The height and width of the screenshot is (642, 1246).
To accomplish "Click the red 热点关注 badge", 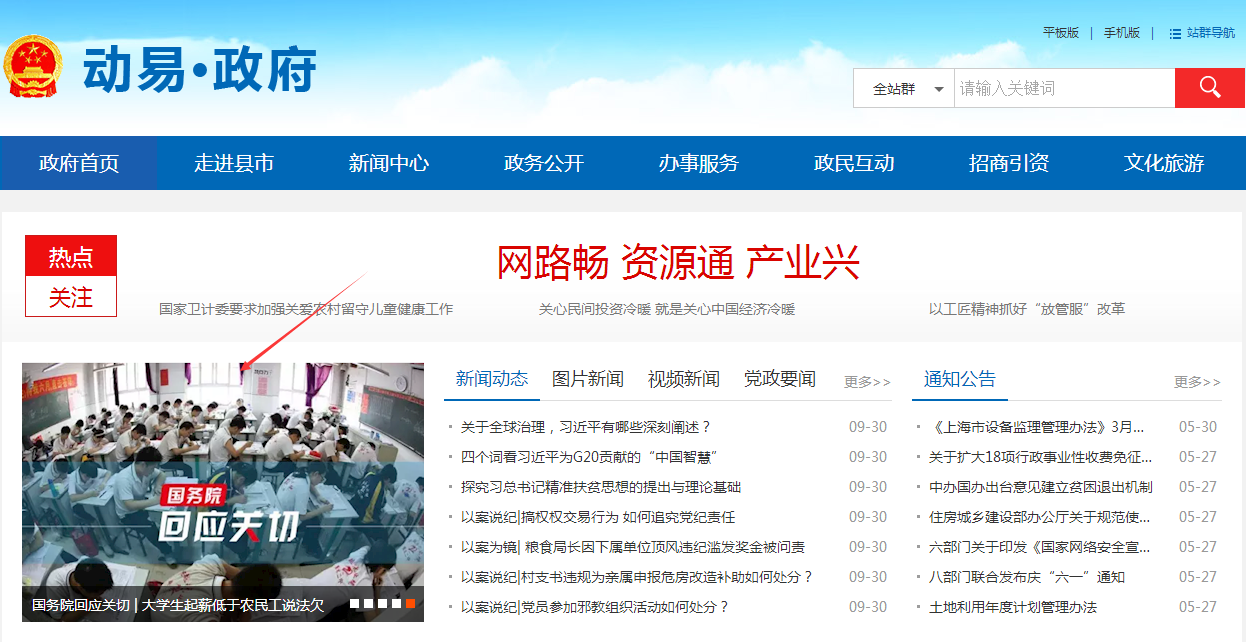I will (71, 276).
